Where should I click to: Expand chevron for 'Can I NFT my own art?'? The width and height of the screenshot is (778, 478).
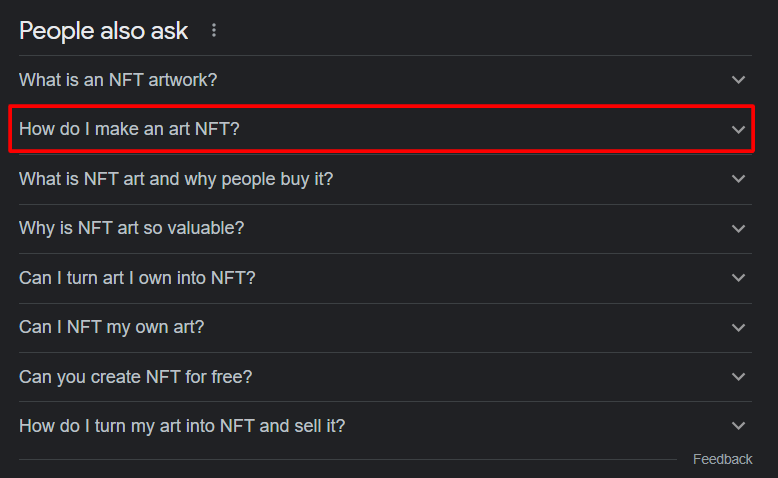tap(738, 327)
